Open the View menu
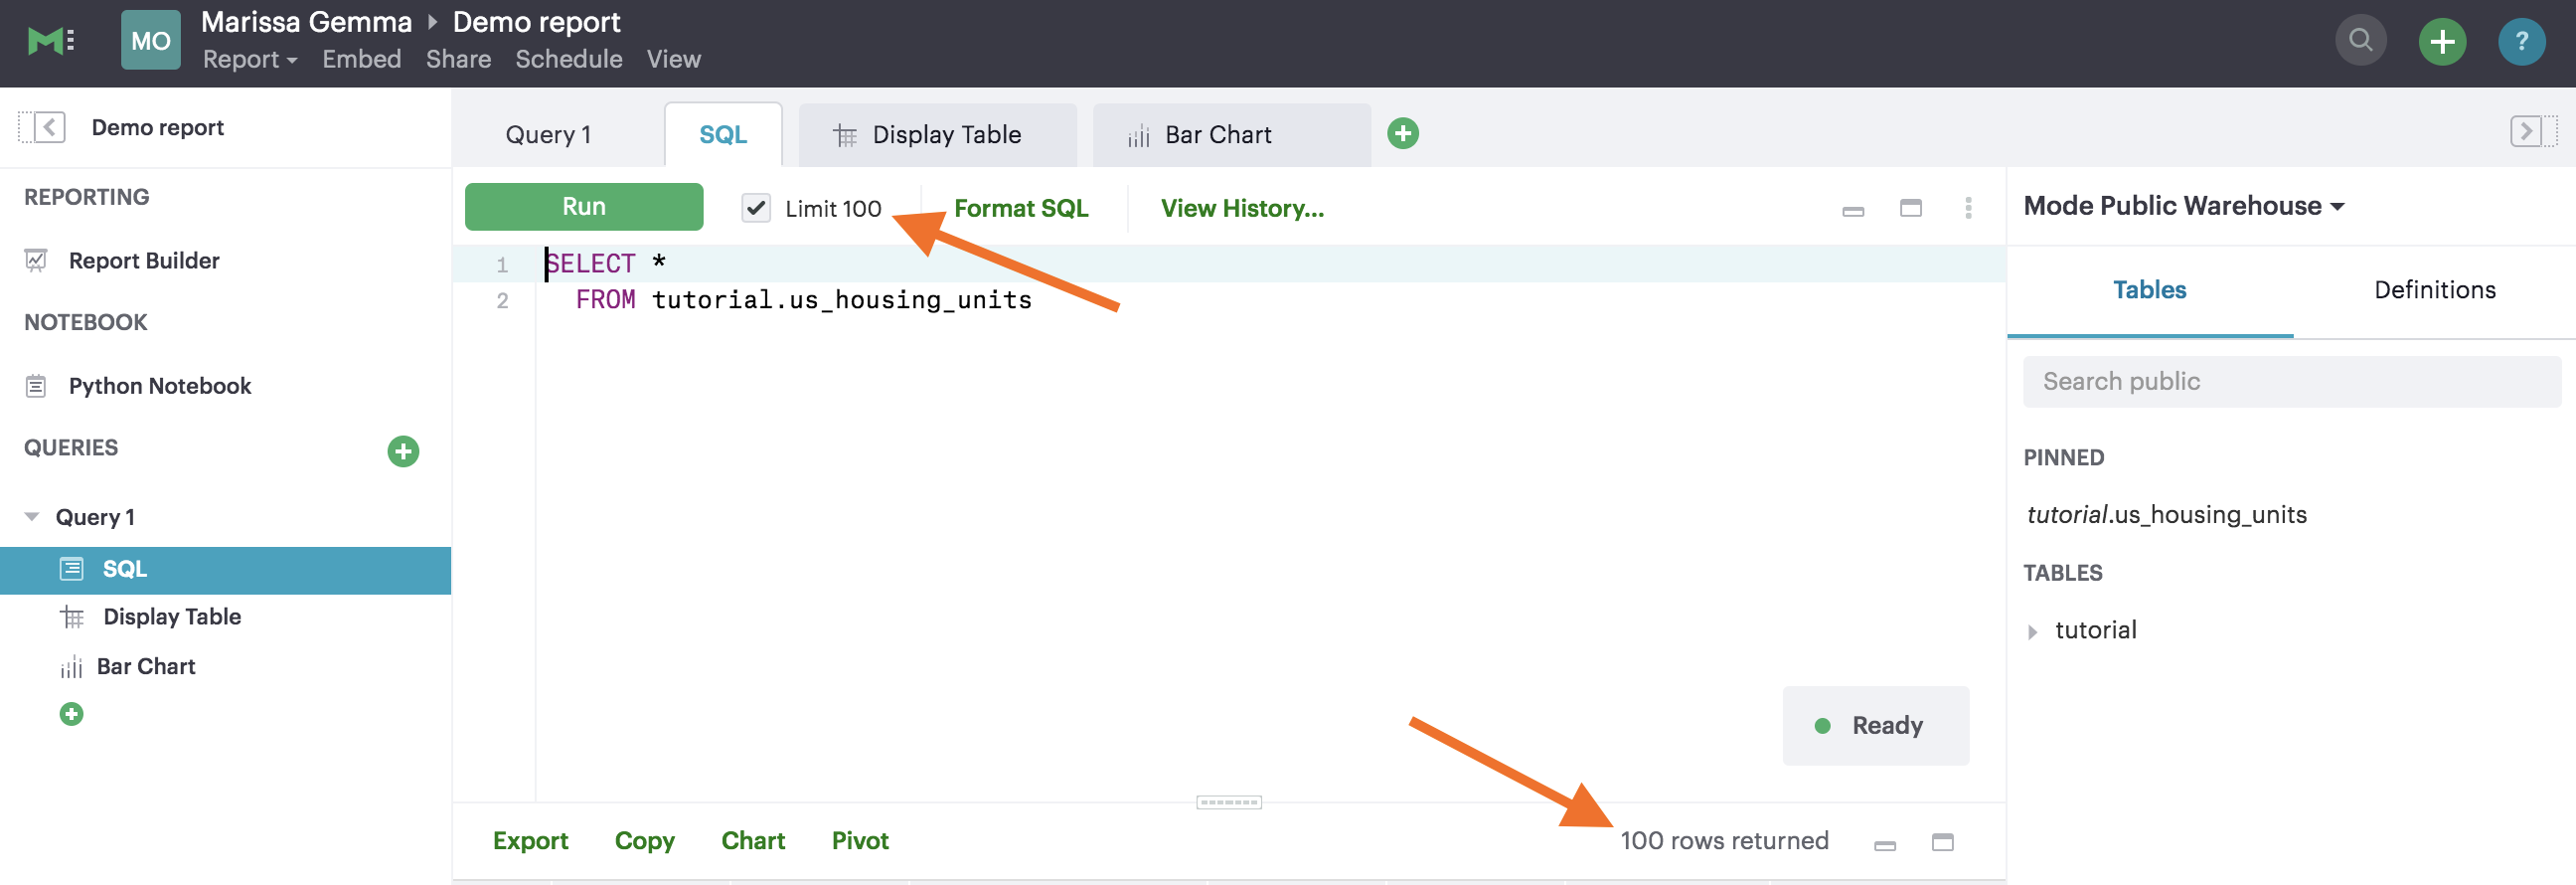This screenshot has height=885, width=2576. tap(673, 60)
